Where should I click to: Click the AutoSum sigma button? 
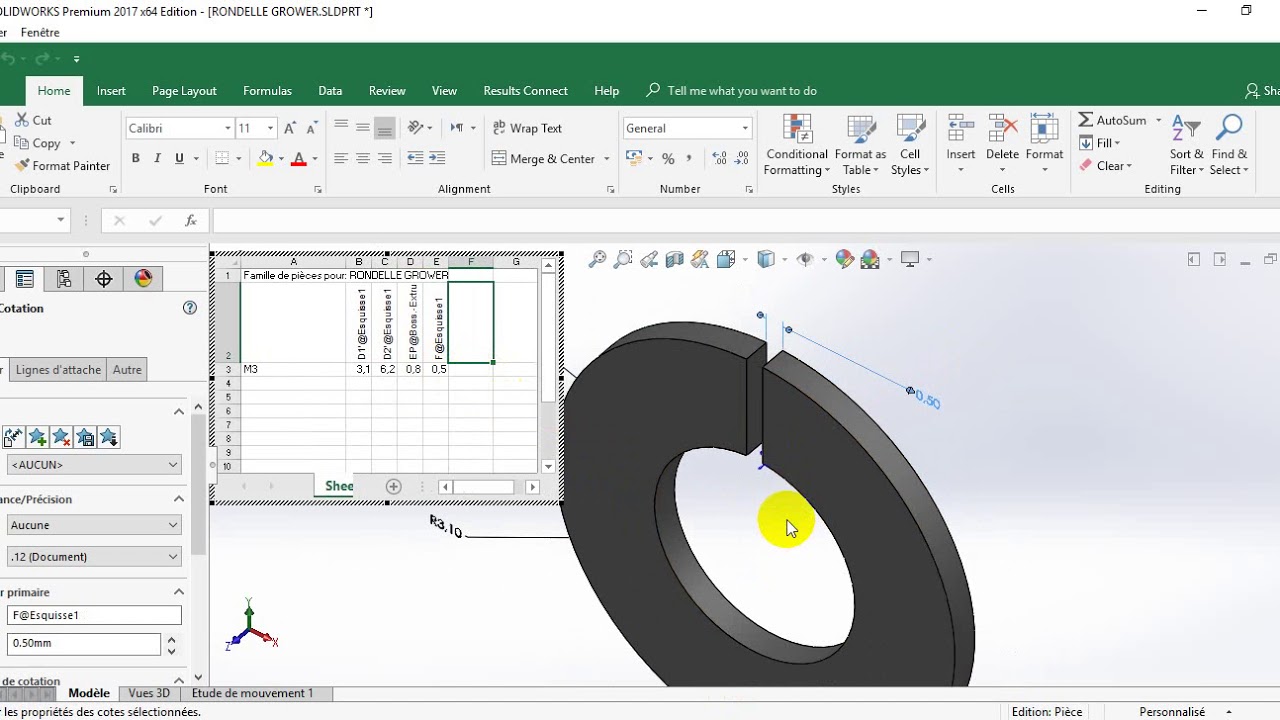(1112, 120)
